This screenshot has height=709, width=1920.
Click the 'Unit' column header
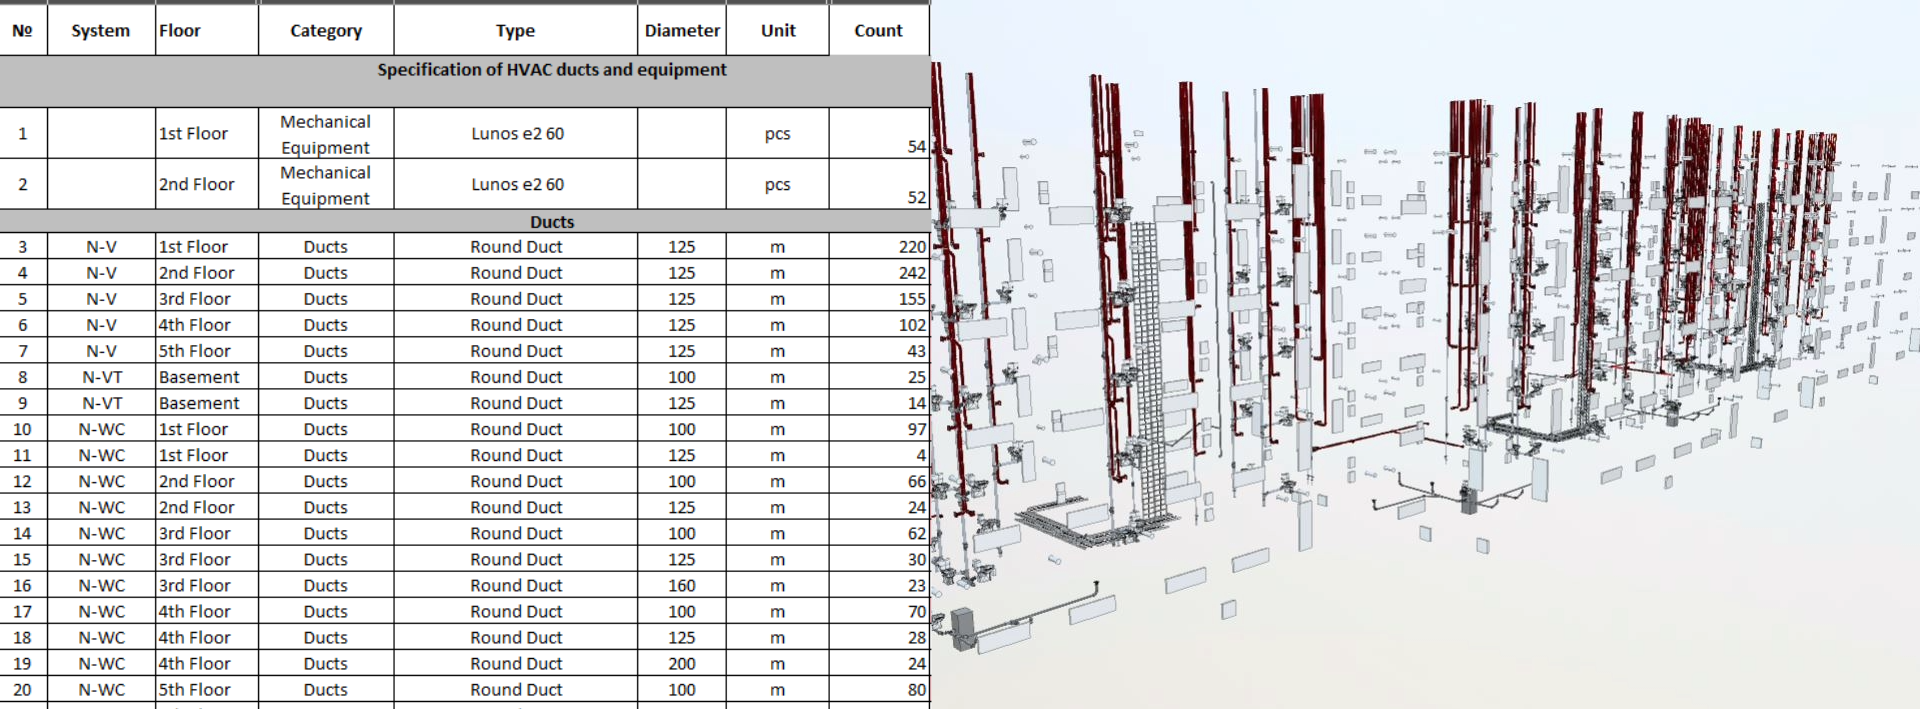coord(778,30)
